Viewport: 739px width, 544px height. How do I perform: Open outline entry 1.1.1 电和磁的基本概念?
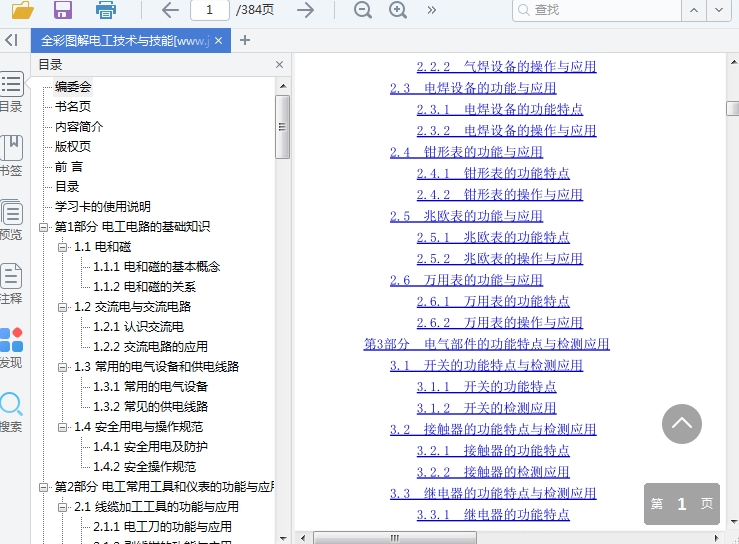click(156, 267)
